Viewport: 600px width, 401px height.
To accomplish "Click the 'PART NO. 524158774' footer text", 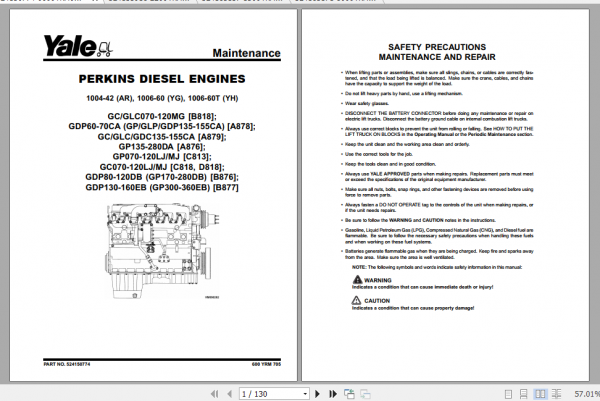I will (x=67, y=364).
